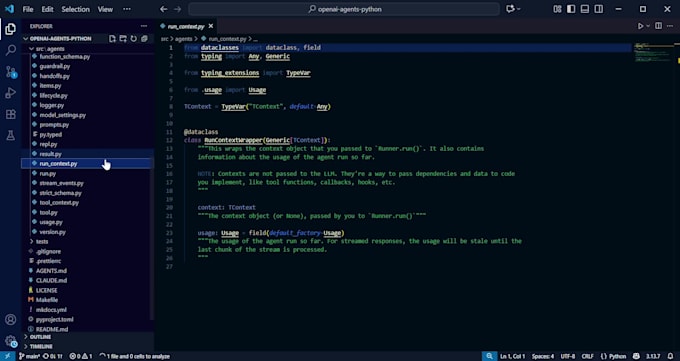Viewport: 680px width, 361px height.
Task: Open the Makefile in Explorer
Action: (x=46, y=300)
